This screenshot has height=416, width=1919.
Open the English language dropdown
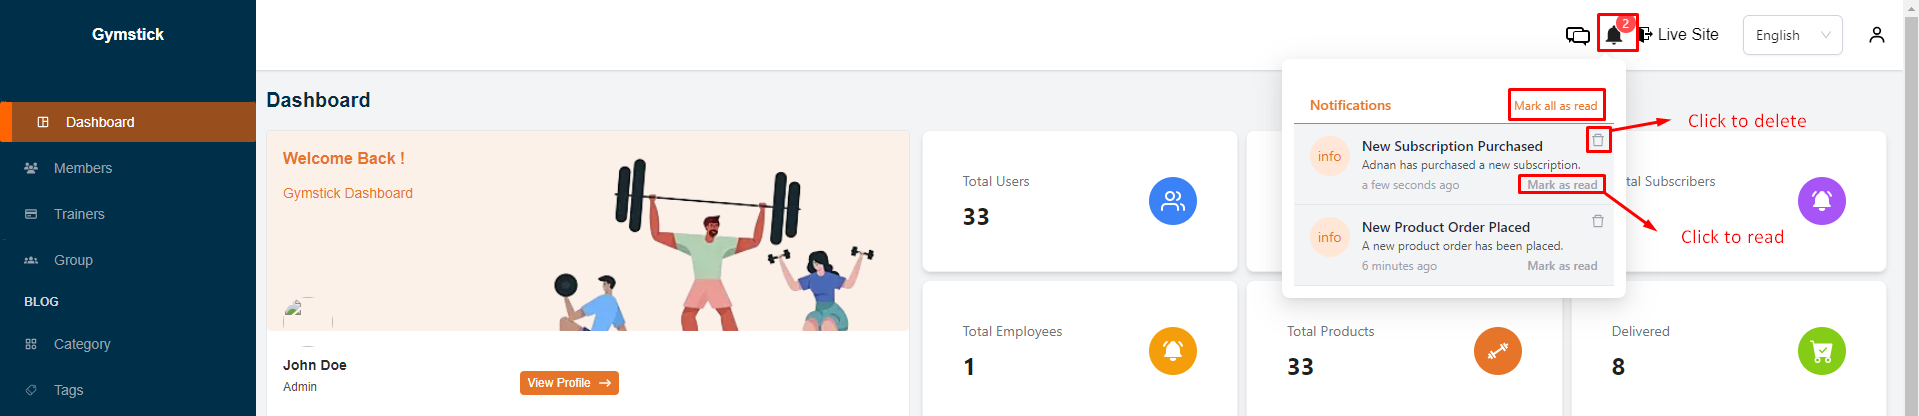click(1792, 35)
